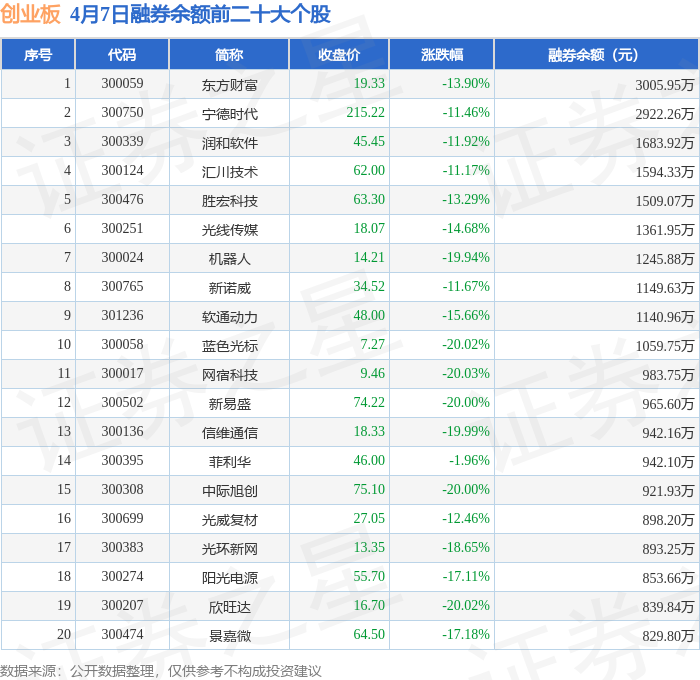The height and width of the screenshot is (680, 700).
Task: Click closing price 16.70
Action: click(369, 606)
